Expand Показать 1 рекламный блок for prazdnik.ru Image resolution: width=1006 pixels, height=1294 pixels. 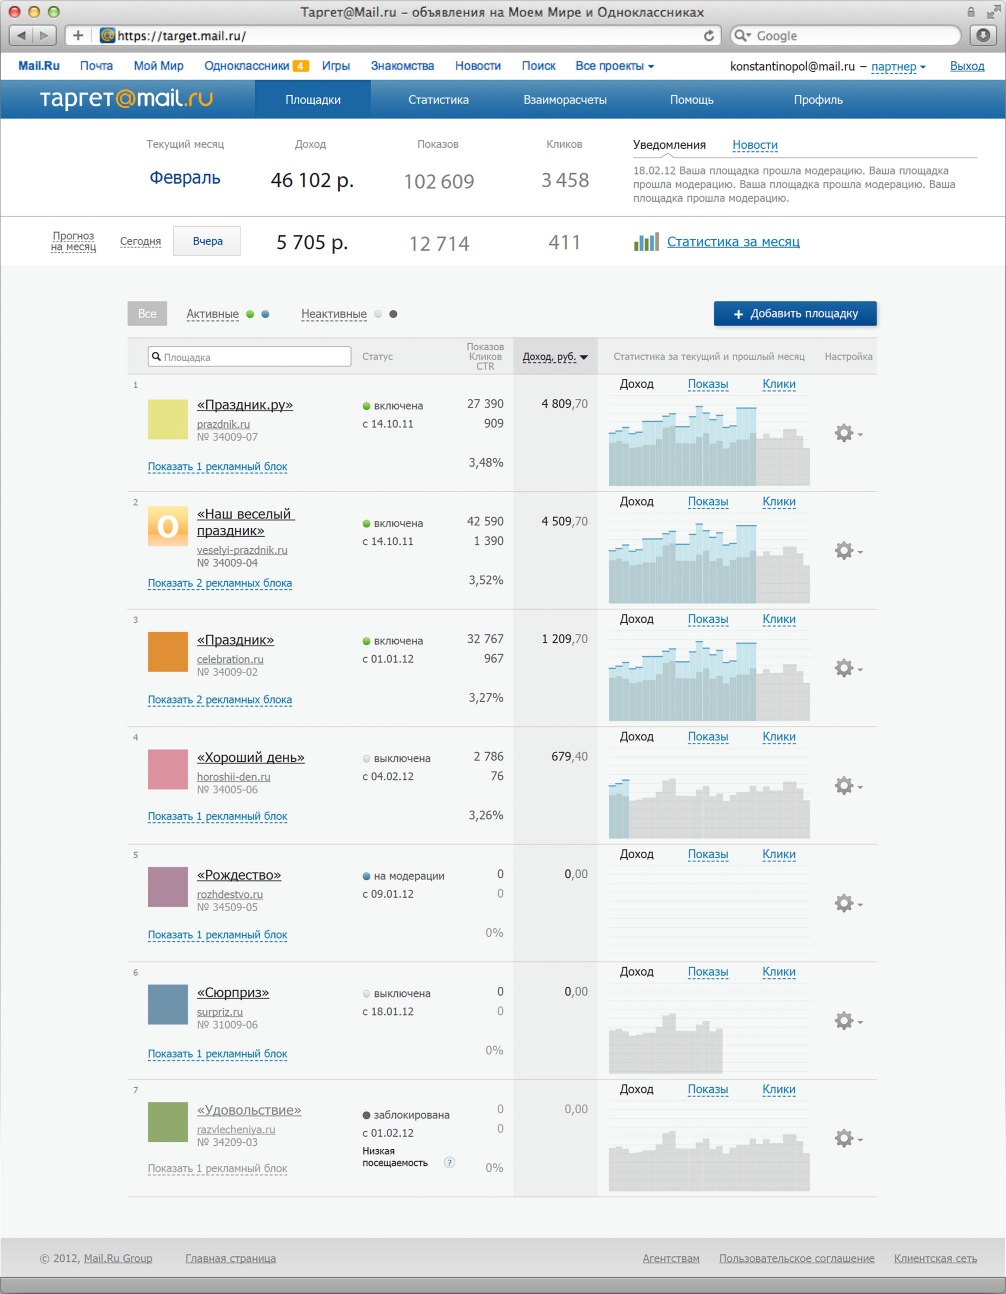pos(217,466)
